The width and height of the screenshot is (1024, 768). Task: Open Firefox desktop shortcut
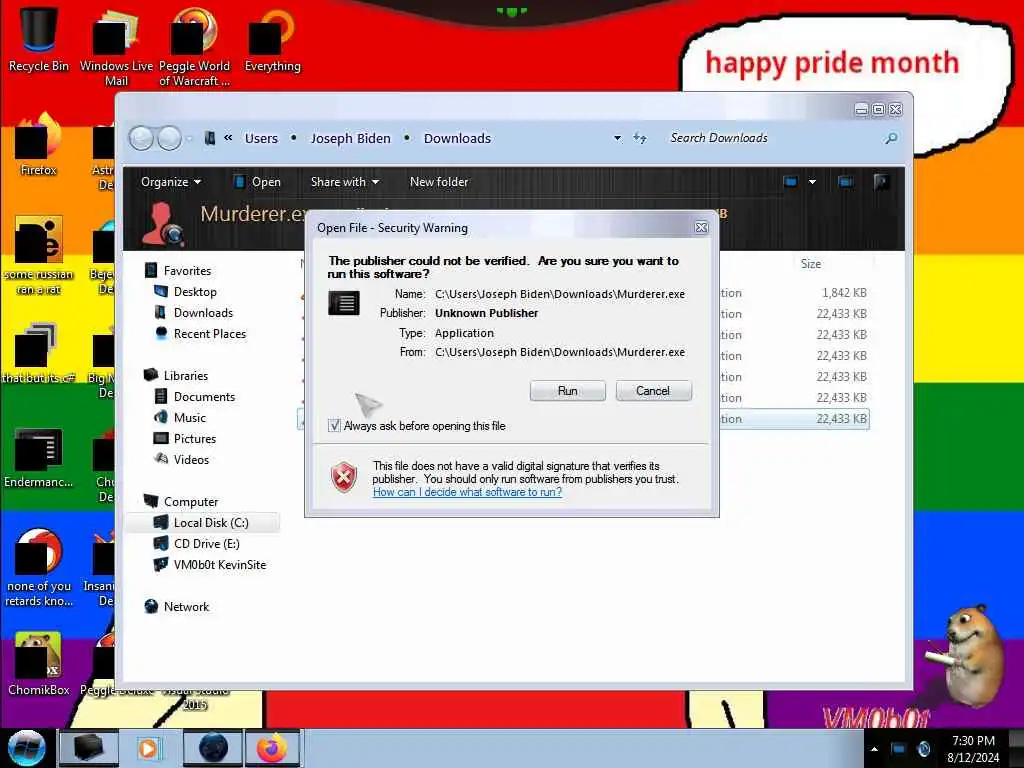tap(39, 145)
